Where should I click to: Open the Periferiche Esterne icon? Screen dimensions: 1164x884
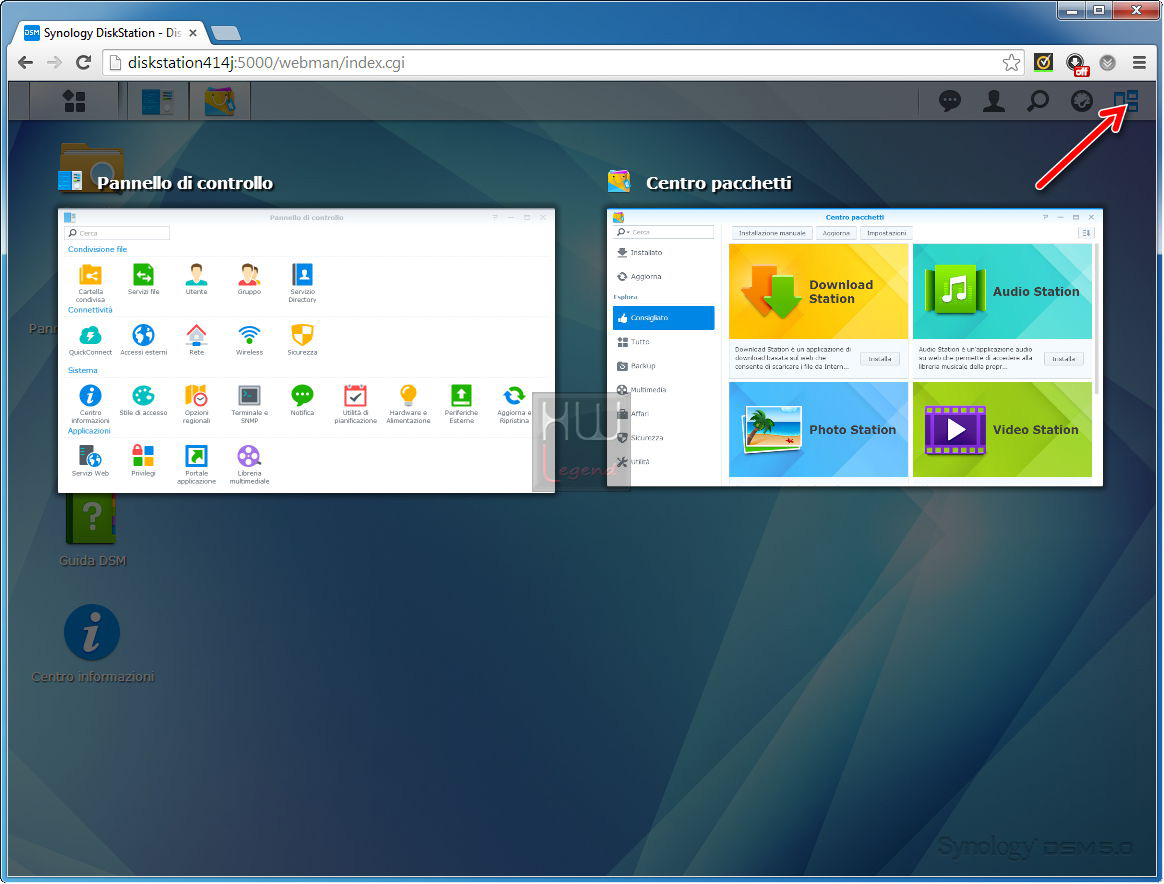click(461, 404)
